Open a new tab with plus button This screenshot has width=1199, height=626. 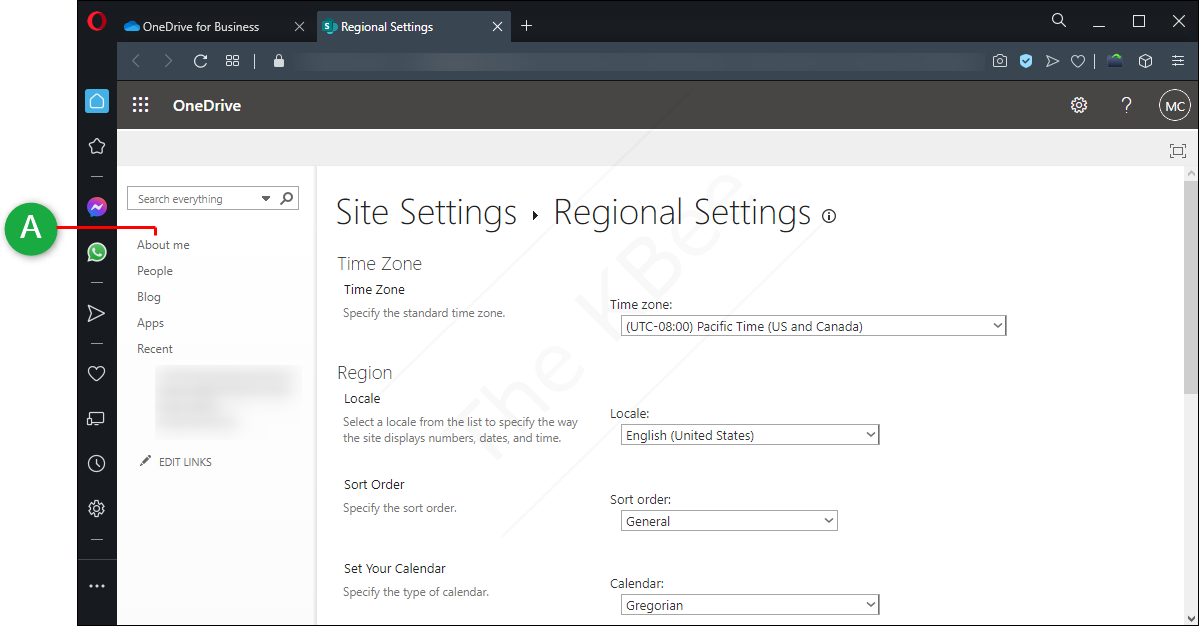(x=526, y=26)
